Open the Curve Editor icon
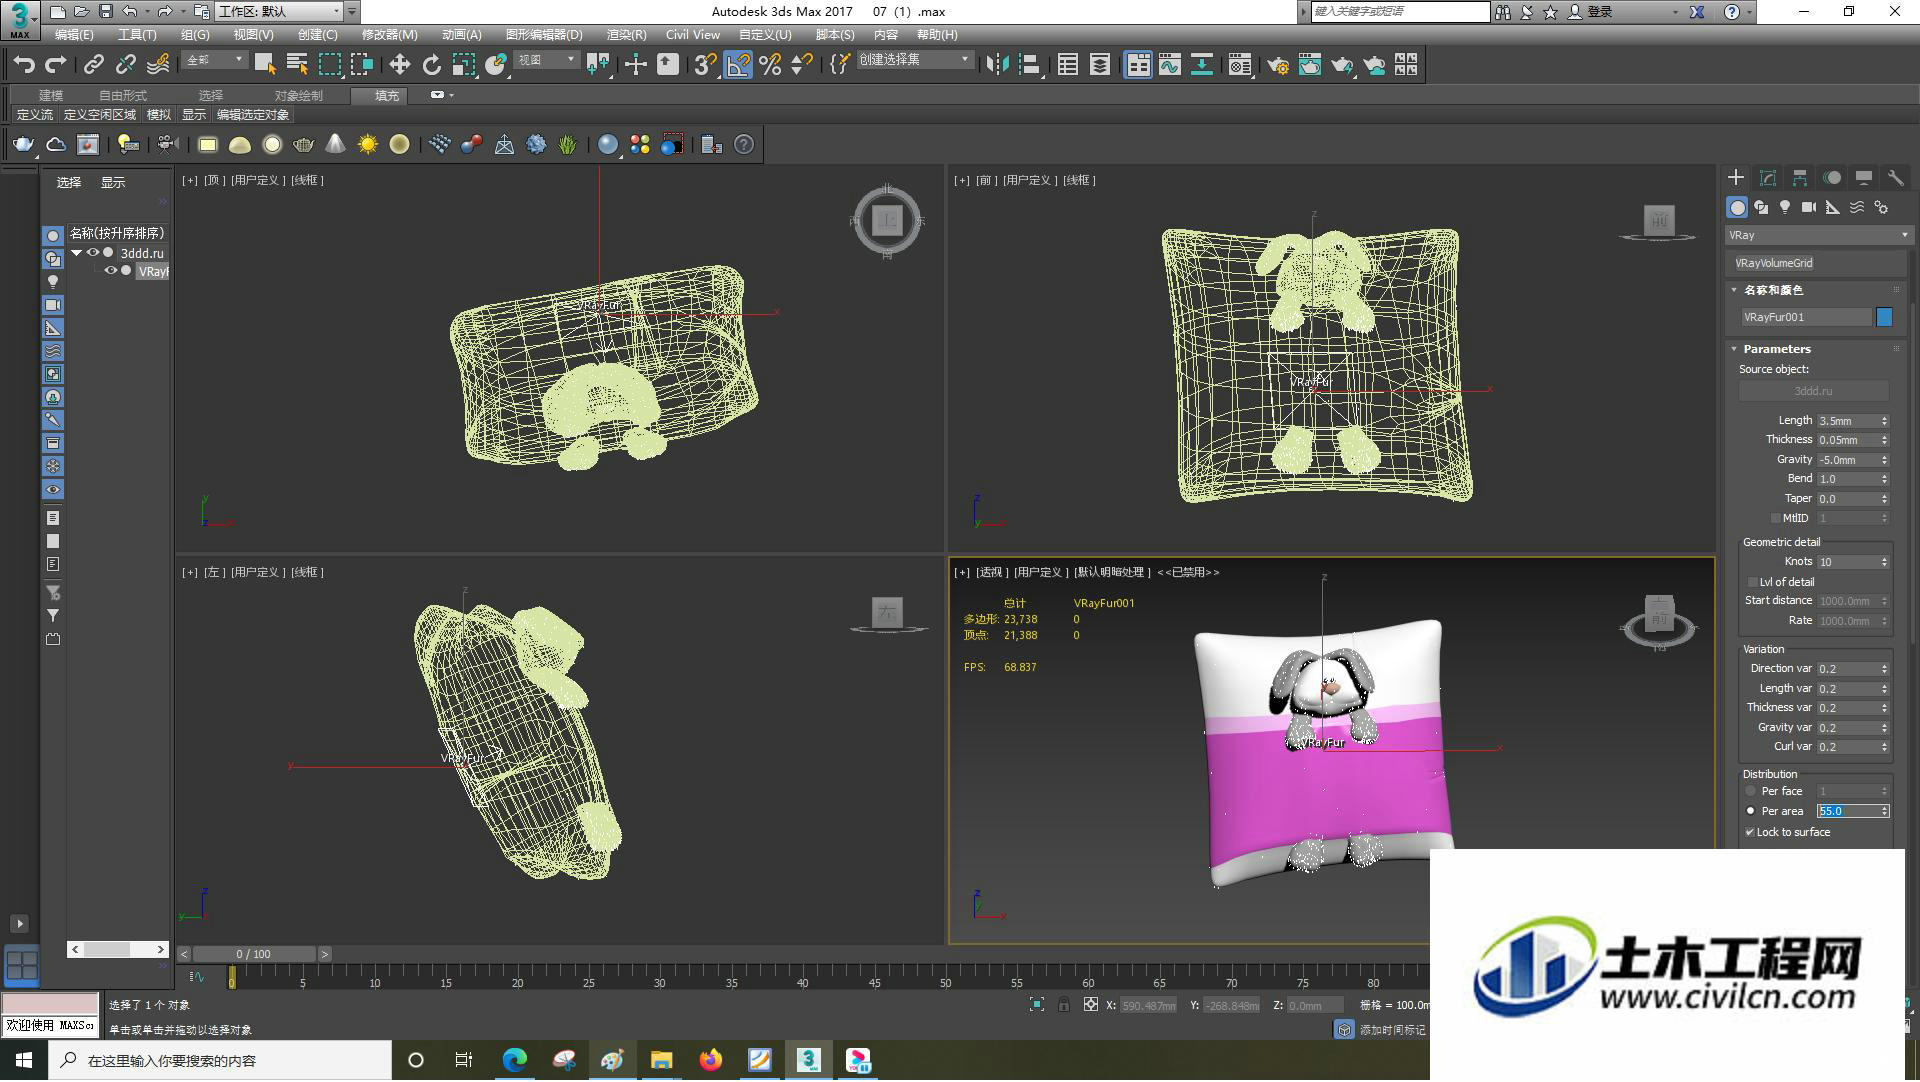1920x1082 pixels. (x=1170, y=65)
